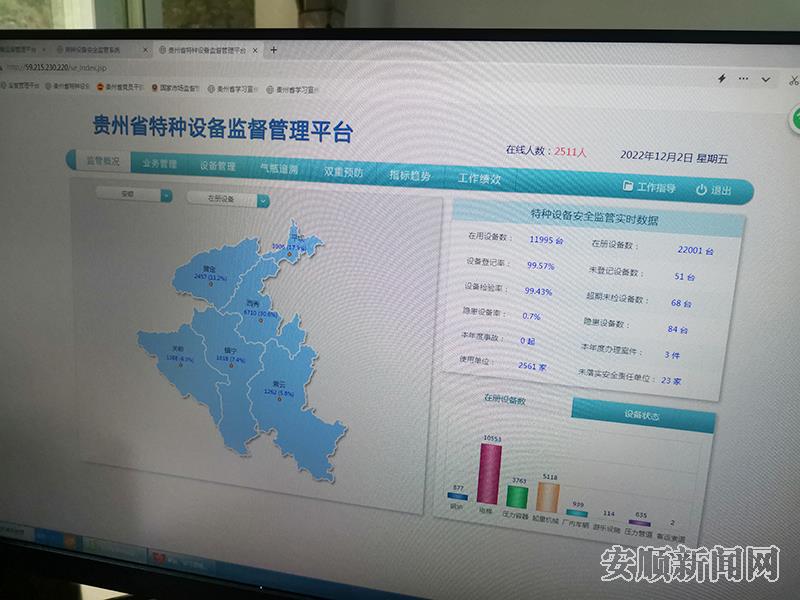The height and width of the screenshot is (600, 800).
Task: Click the 使用单位 value 2561 家
Action: pyautogui.click(x=532, y=366)
